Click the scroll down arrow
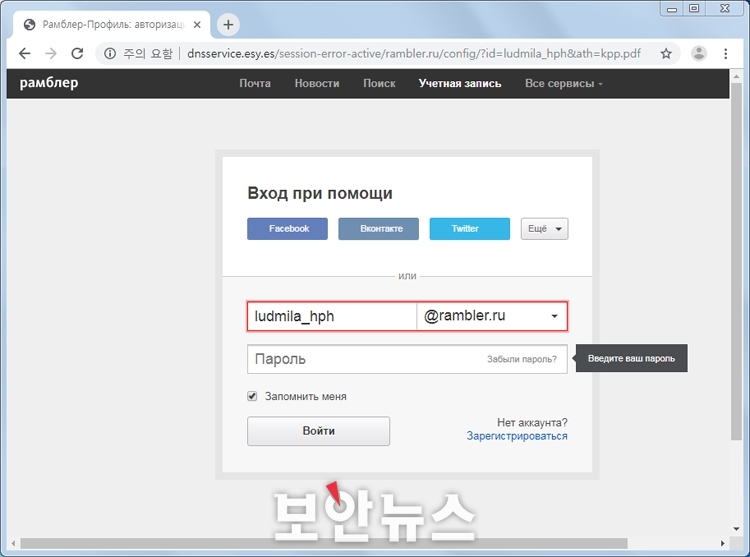The width and height of the screenshot is (750, 557). (x=736, y=529)
